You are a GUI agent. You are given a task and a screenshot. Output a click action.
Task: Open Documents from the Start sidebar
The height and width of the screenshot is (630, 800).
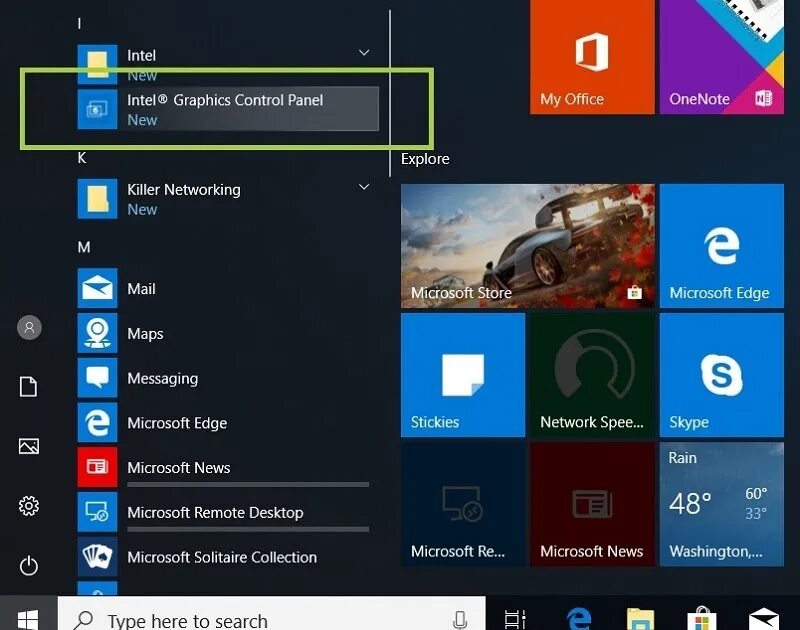click(29, 387)
